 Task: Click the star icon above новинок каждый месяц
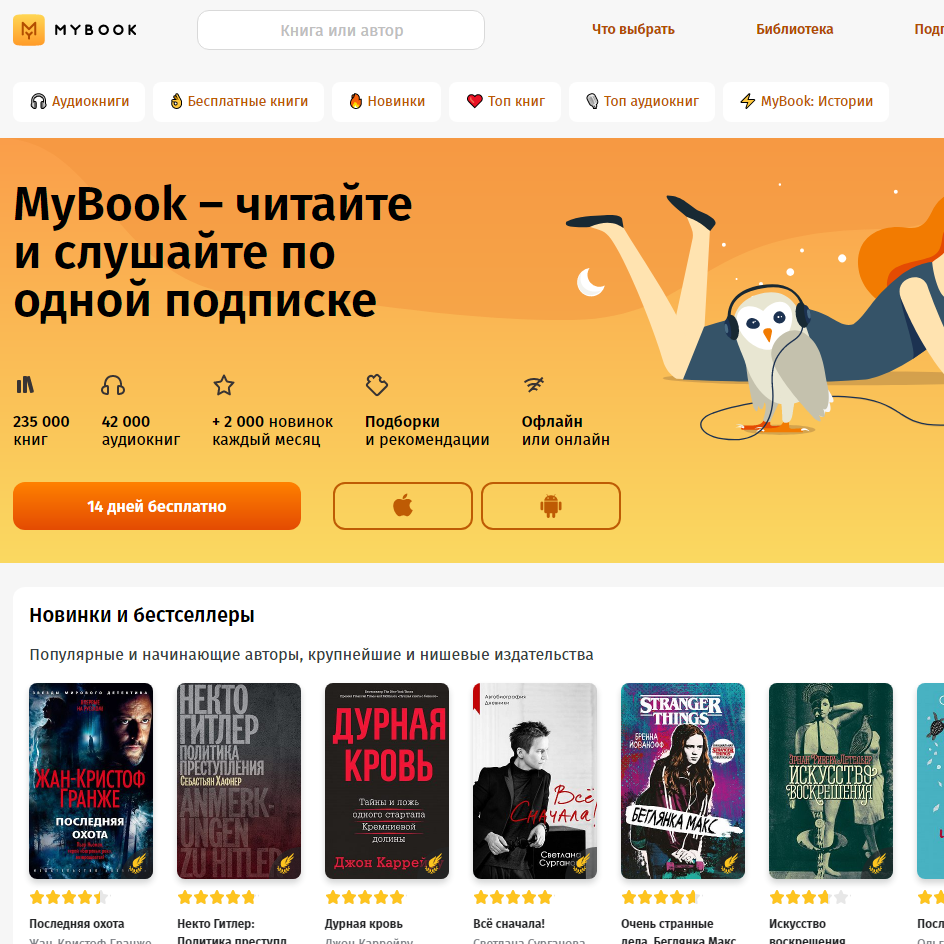224,385
